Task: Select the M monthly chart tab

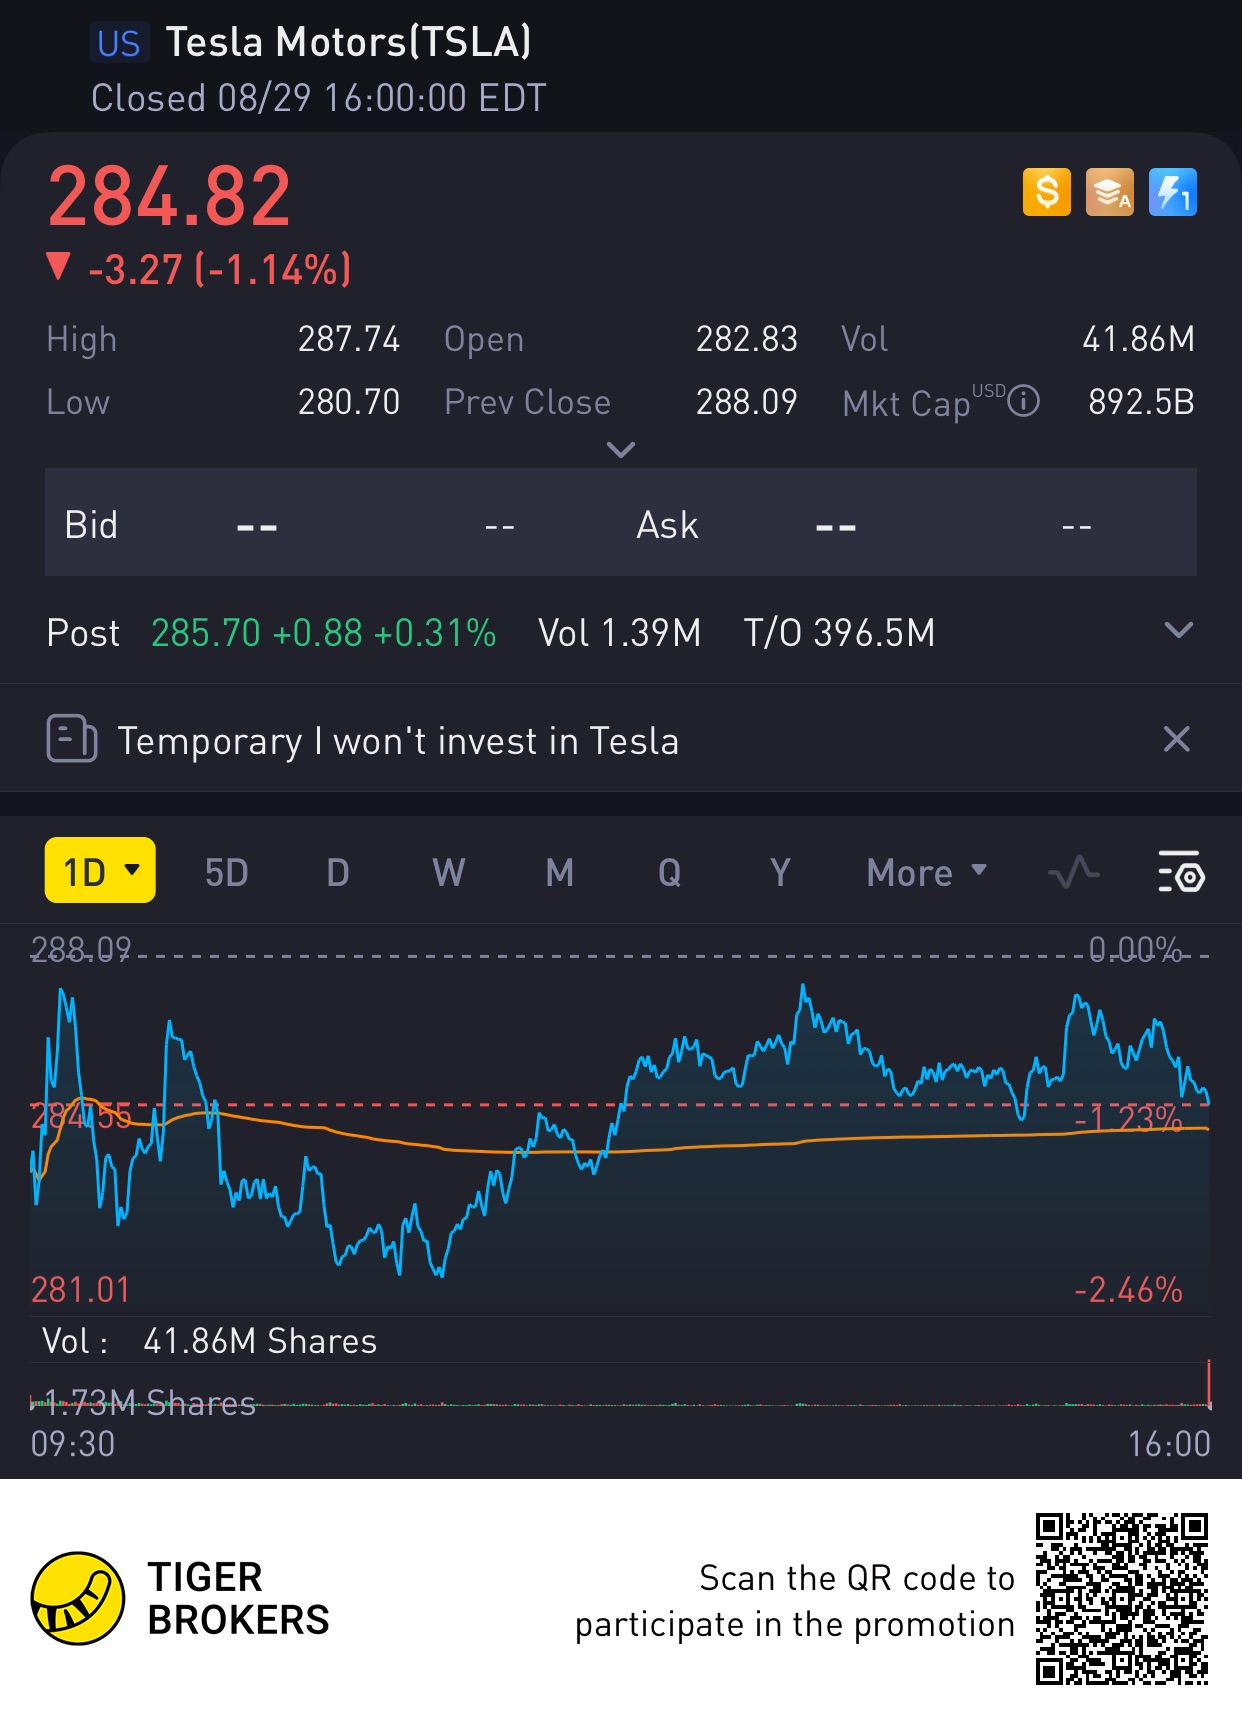Action: click(x=559, y=872)
